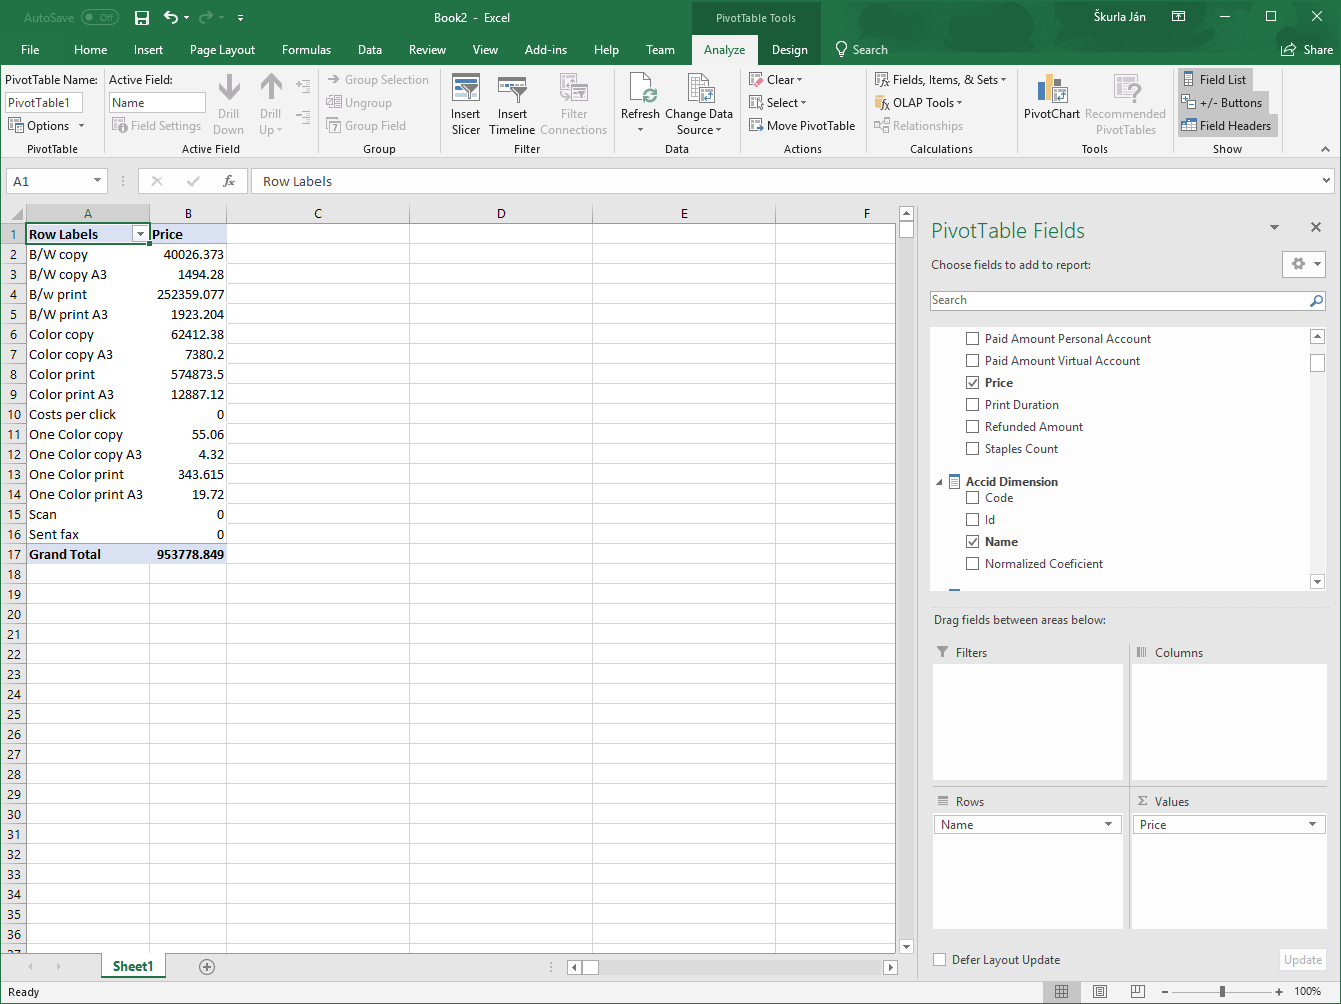Screen dimensions: 1341x1004
Task: Open the Row Labels filter dropdown
Action: pyautogui.click(x=141, y=233)
